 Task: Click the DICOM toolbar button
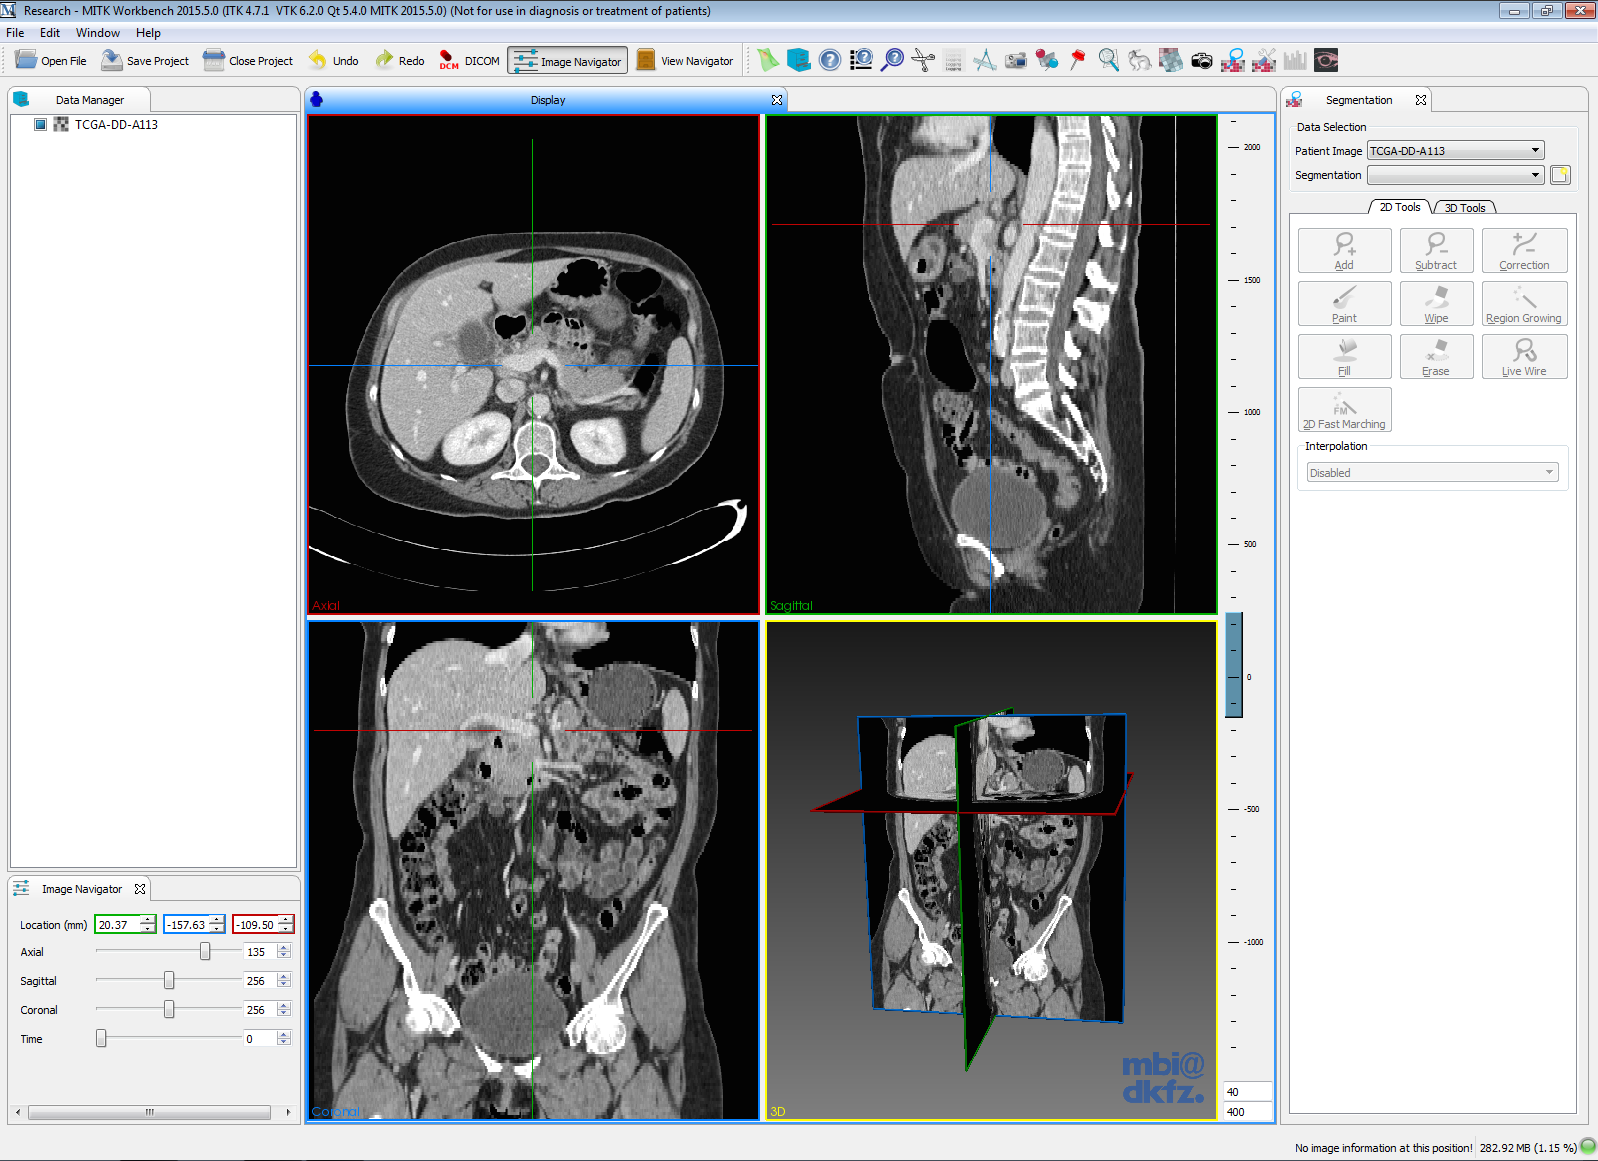469,60
